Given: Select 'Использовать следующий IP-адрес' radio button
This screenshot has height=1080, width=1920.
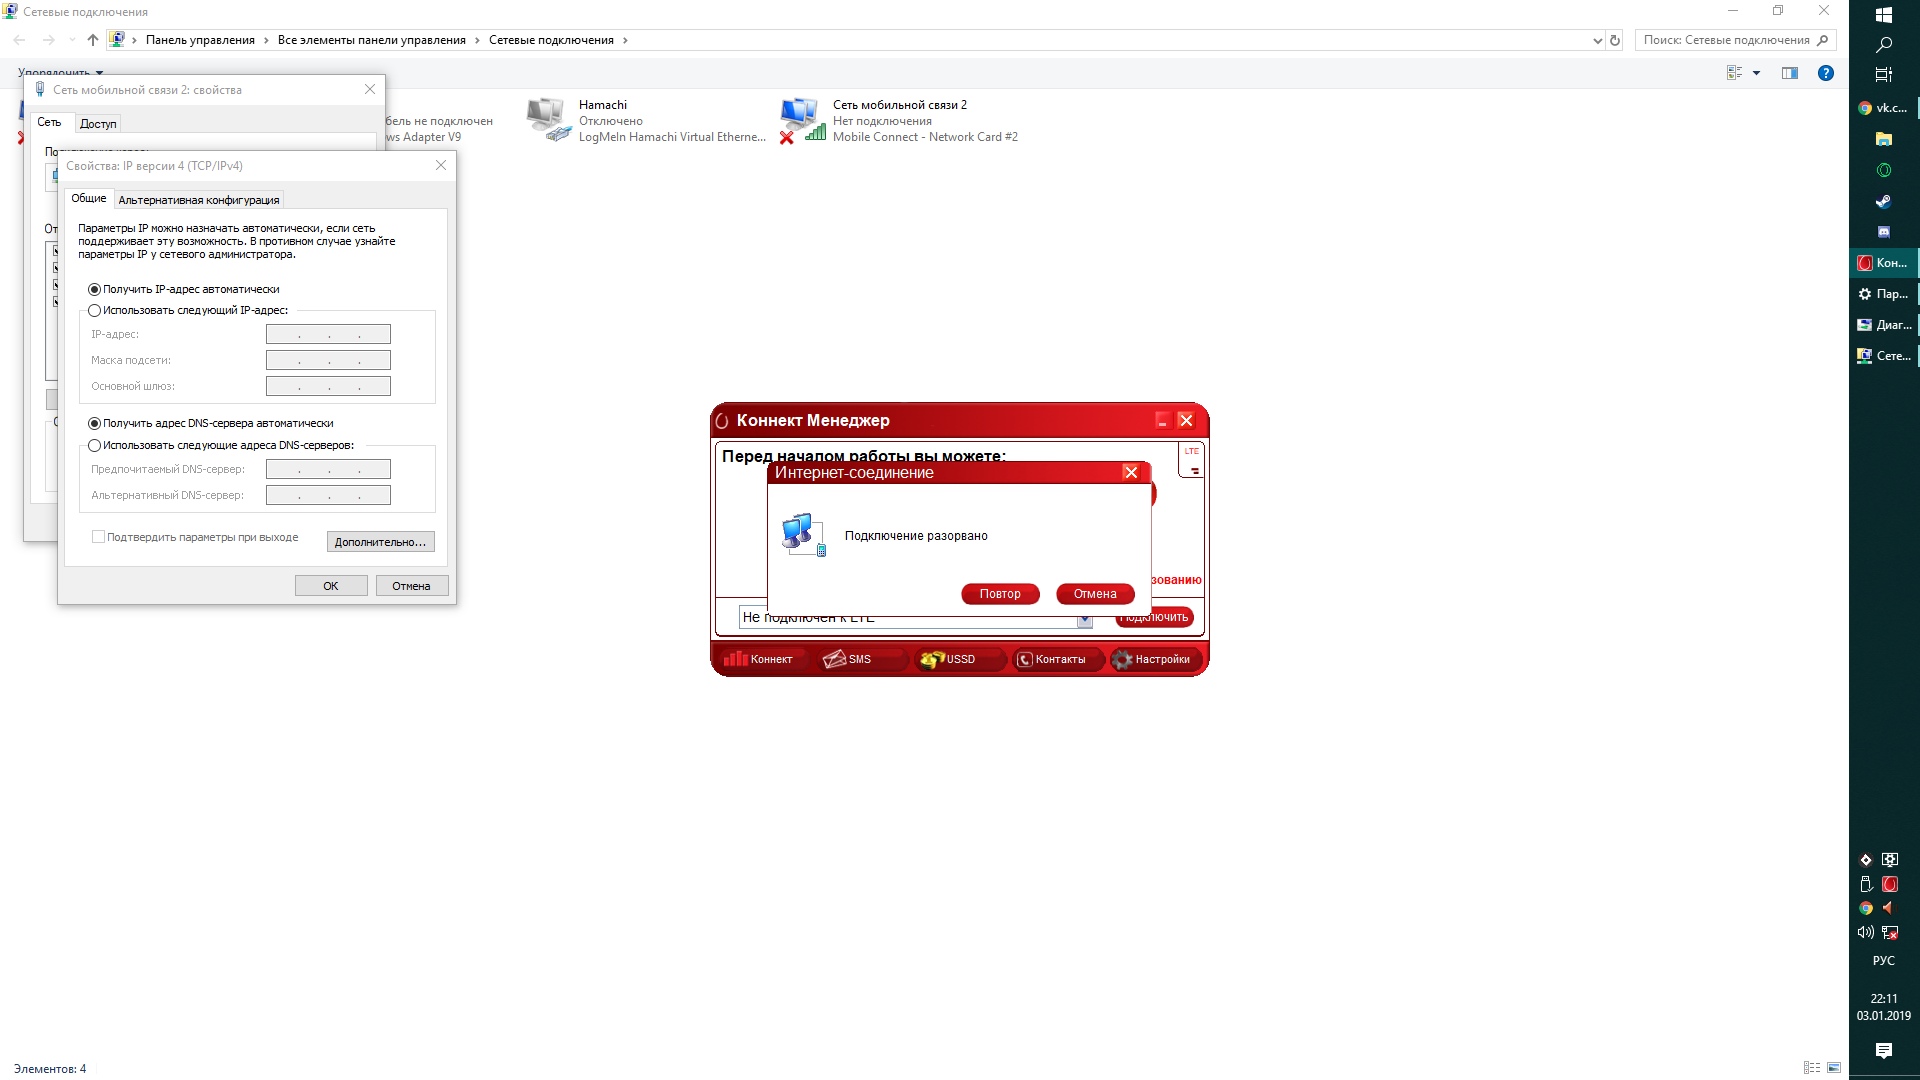Looking at the screenshot, I should 94,311.
